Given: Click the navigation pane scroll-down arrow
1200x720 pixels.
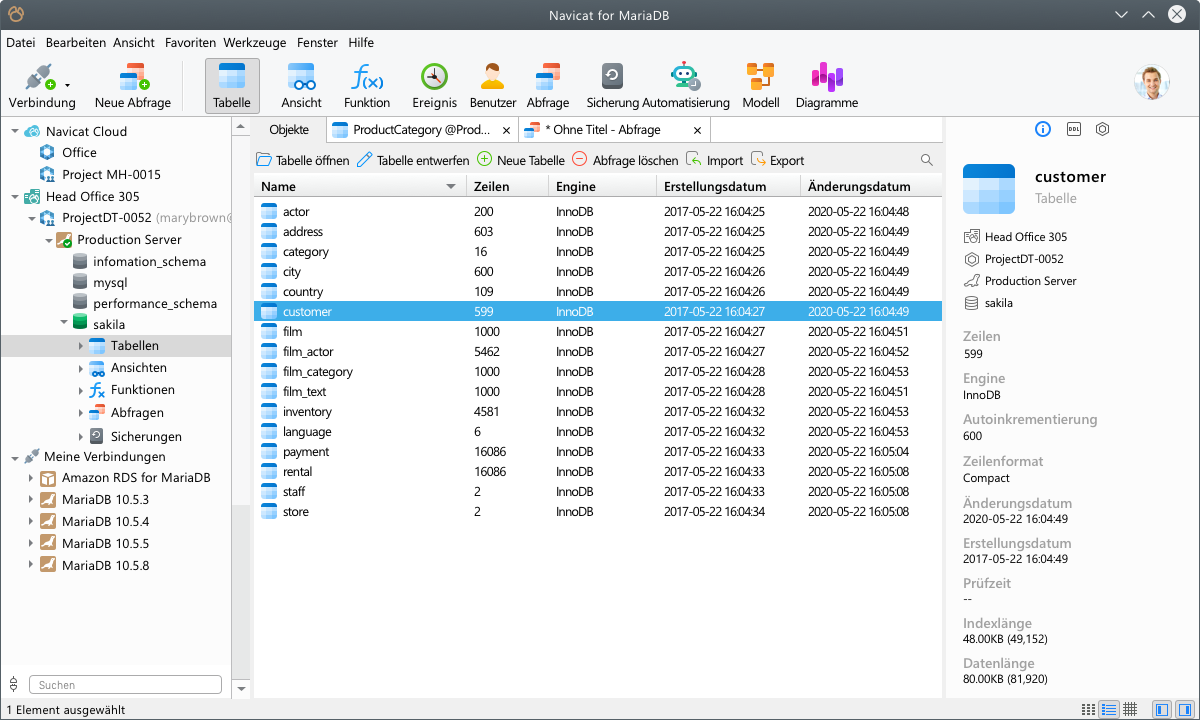Looking at the screenshot, I should [240, 688].
